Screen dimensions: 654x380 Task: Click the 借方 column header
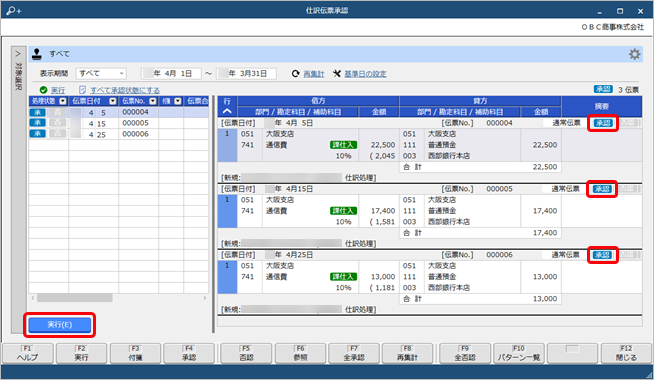[318, 101]
